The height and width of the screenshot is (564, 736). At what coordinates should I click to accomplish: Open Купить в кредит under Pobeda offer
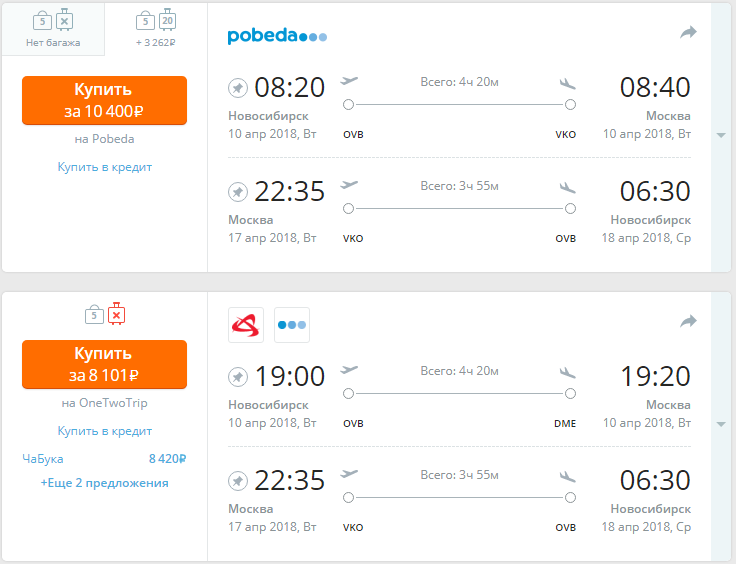pyautogui.click(x=105, y=167)
